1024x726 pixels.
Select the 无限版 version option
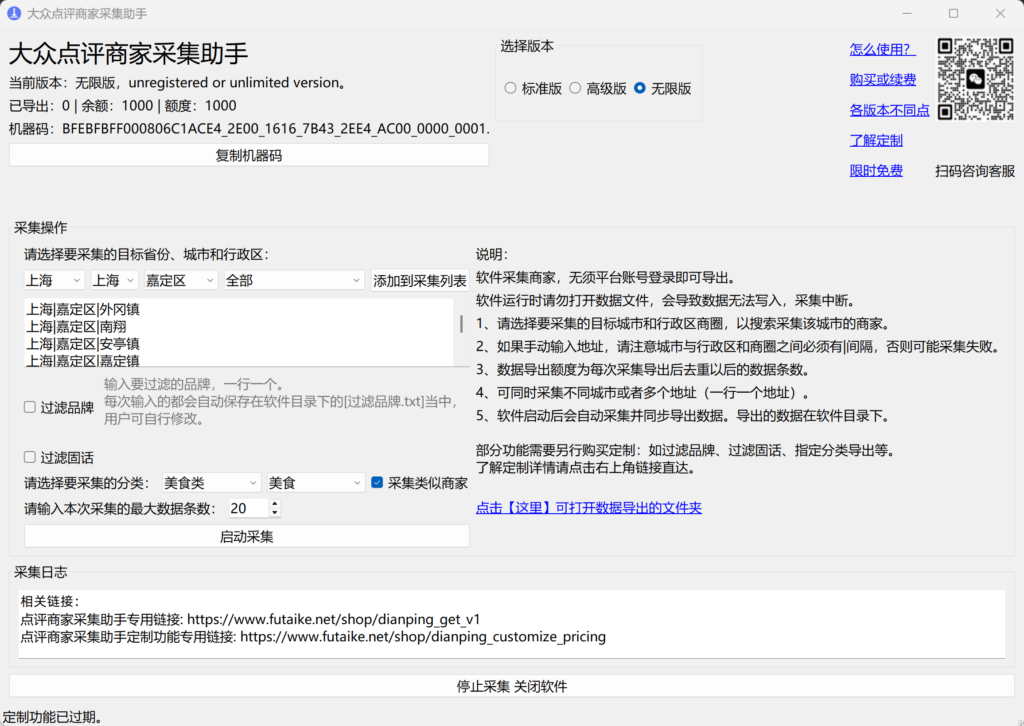click(x=639, y=86)
